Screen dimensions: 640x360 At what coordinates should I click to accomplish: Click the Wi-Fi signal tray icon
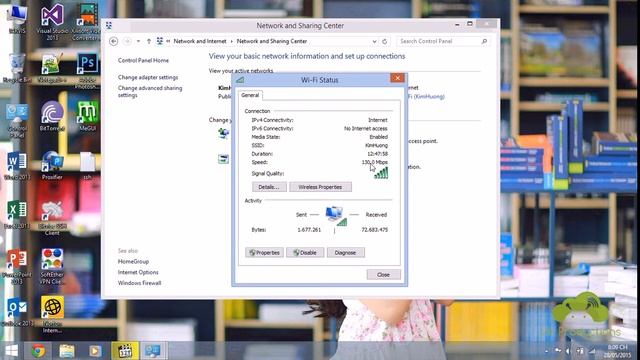[592, 351]
